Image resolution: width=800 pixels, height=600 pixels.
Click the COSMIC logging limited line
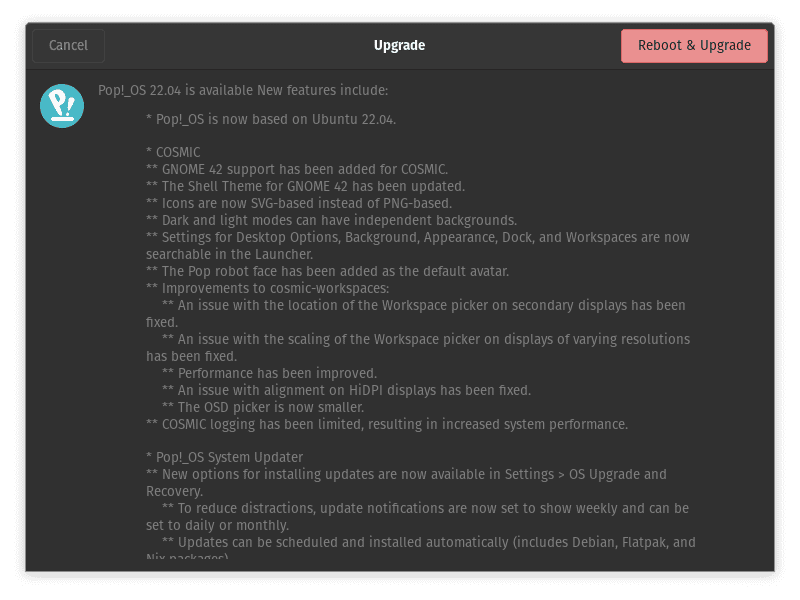pyautogui.click(x=387, y=424)
